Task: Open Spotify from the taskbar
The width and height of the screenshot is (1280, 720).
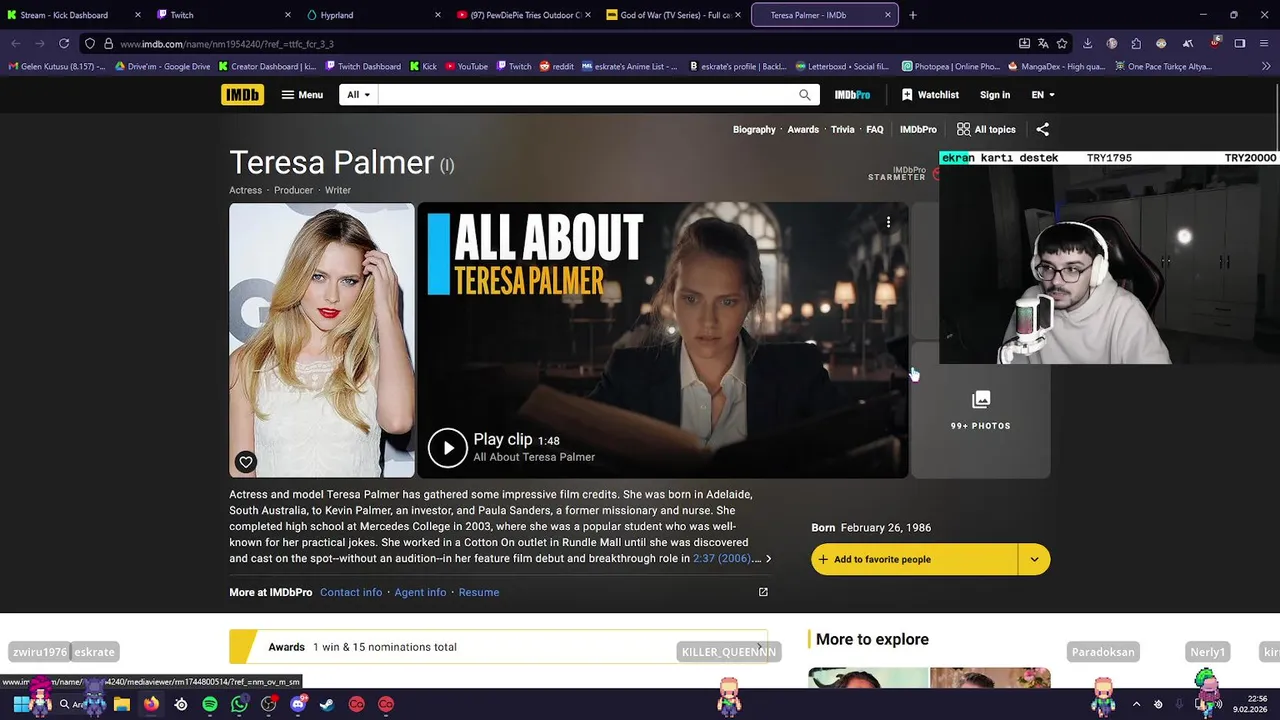Action: [210, 704]
